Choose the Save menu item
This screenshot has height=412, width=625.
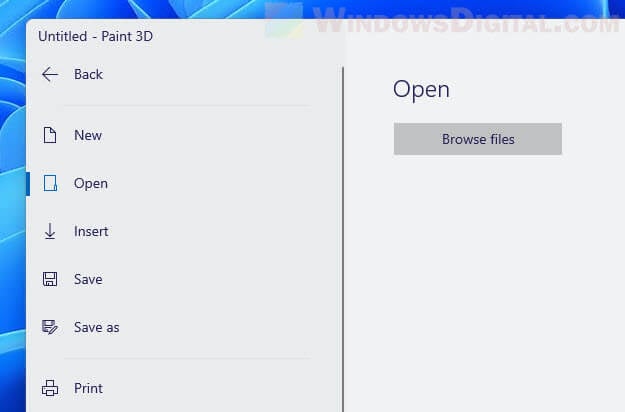[x=88, y=279]
